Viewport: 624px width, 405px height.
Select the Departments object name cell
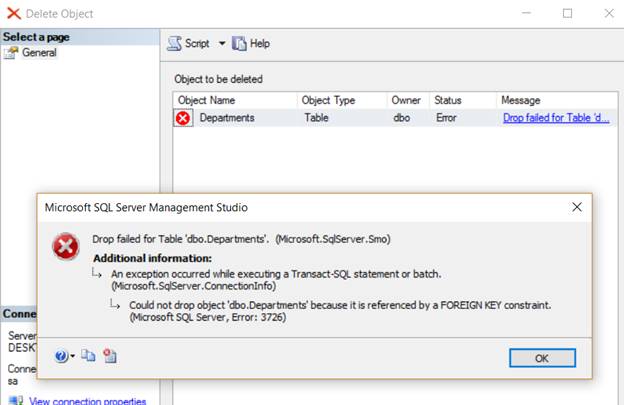pyautogui.click(x=227, y=118)
